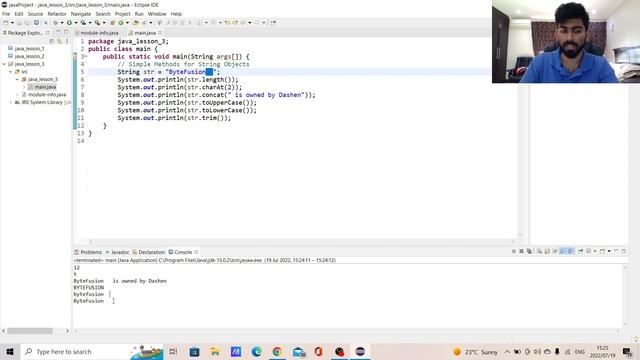This screenshot has width=640, height=360.
Task: Open the Help menu
Action: click(x=176, y=14)
